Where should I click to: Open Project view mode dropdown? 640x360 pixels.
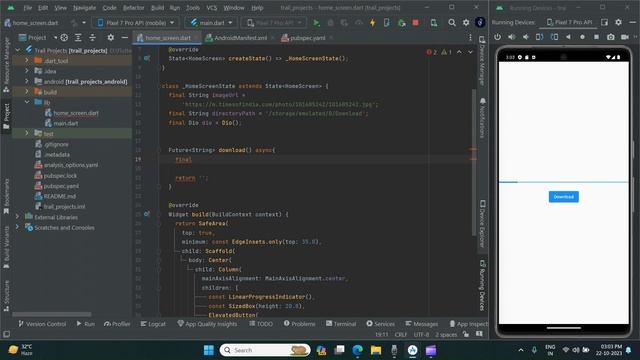38,38
